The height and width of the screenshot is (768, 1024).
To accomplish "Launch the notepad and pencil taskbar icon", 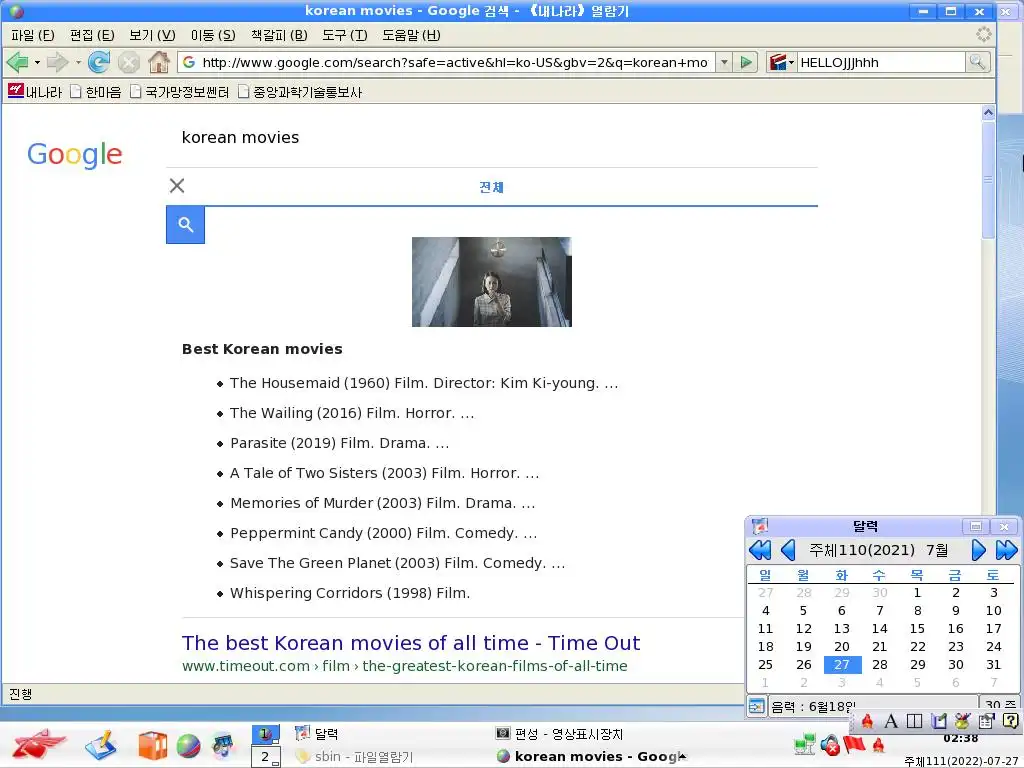I will [101, 745].
